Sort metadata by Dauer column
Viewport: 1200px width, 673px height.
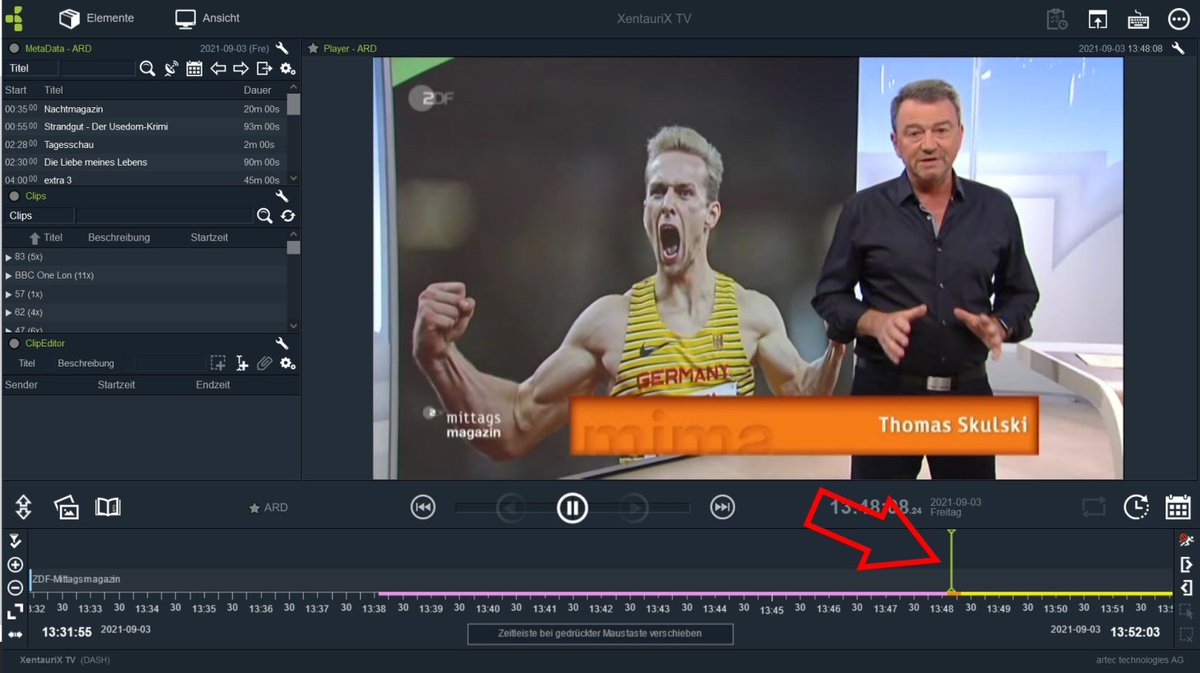coord(257,90)
